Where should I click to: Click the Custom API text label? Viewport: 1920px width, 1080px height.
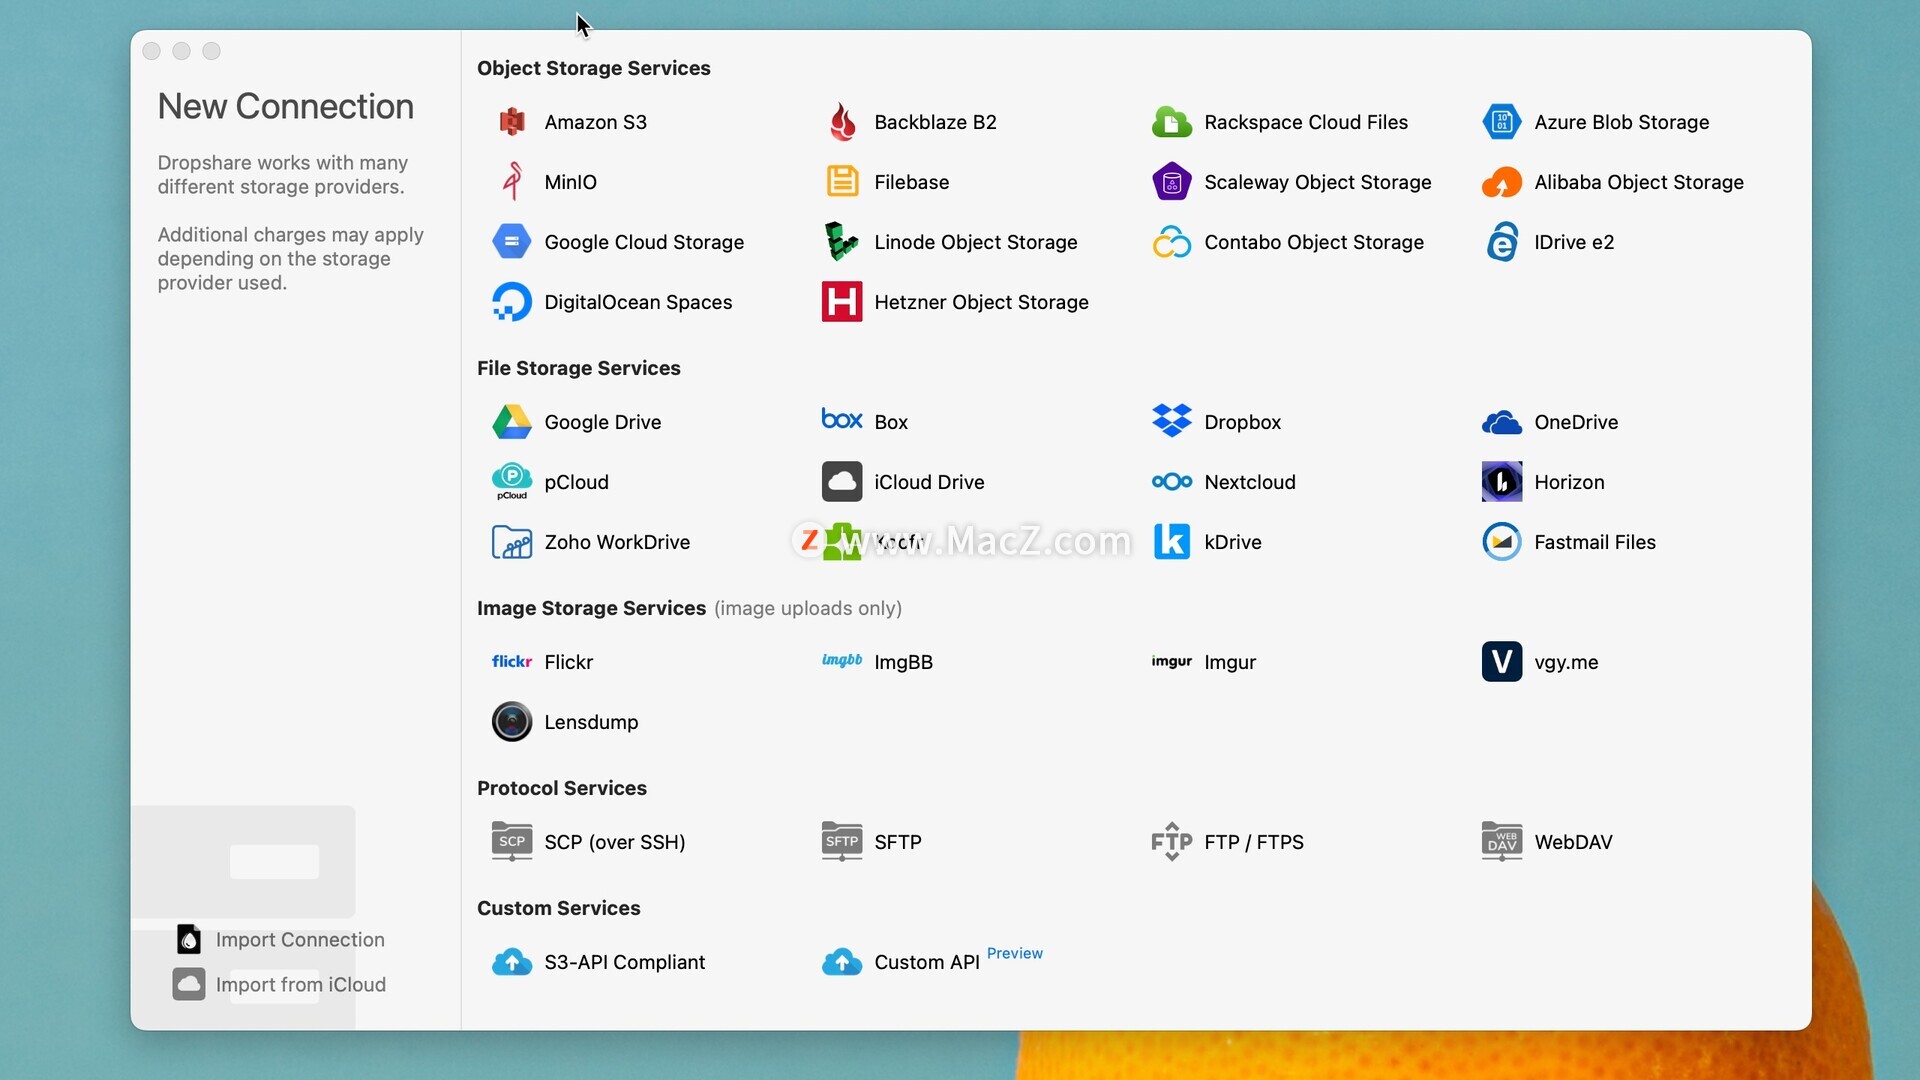tap(927, 962)
